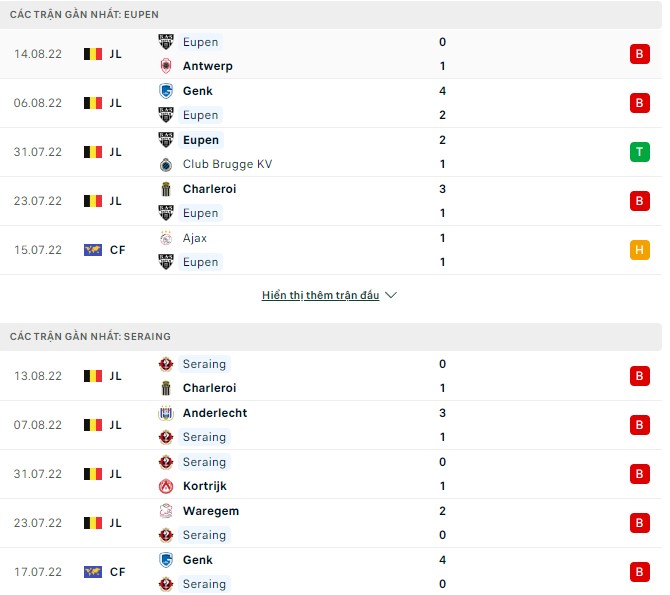The height and width of the screenshot is (595, 670).
Task: Open the Genk team link on 06.08.22
Action: pos(197,91)
